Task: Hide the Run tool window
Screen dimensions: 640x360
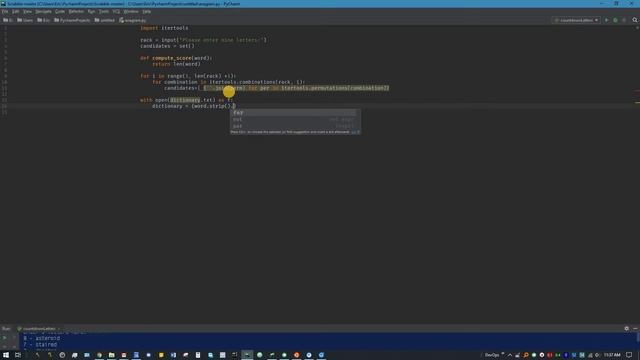Action: tap(635, 329)
